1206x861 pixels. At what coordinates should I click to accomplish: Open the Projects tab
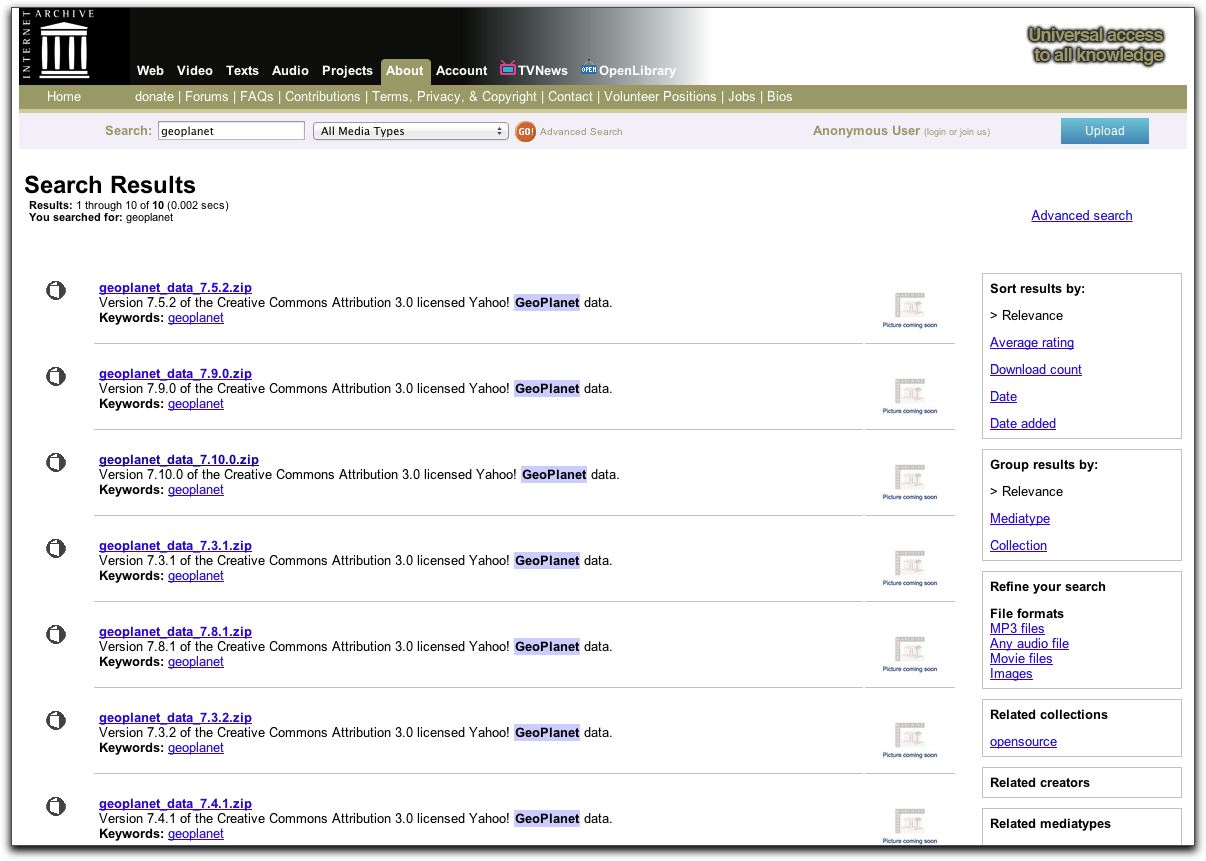(347, 71)
